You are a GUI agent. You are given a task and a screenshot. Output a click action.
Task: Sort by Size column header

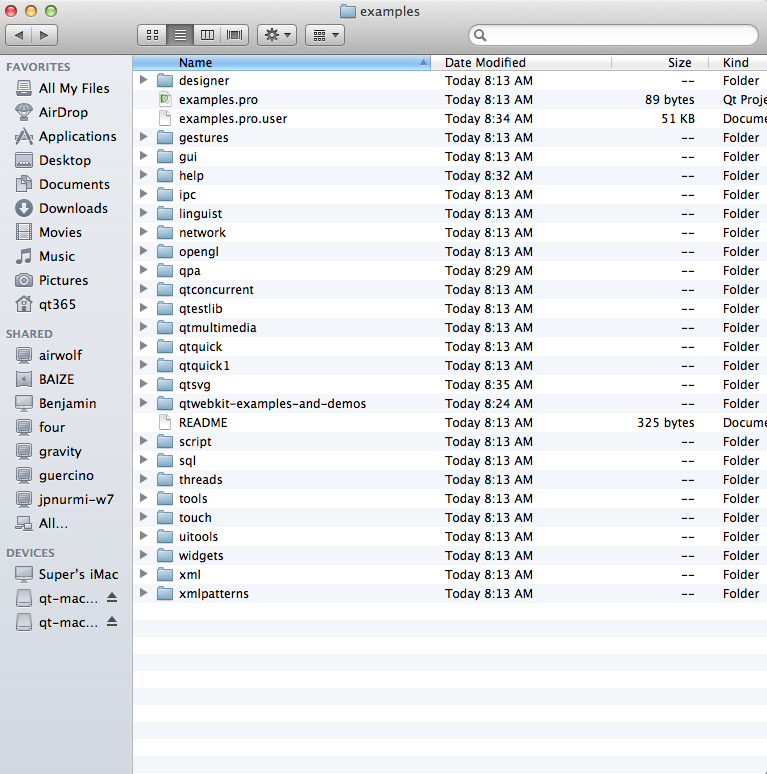point(679,62)
